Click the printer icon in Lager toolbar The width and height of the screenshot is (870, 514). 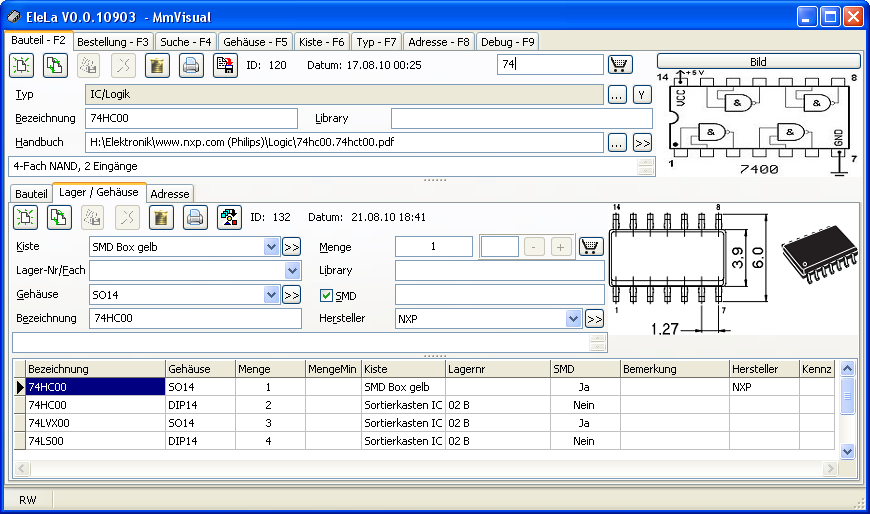(x=195, y=217)
